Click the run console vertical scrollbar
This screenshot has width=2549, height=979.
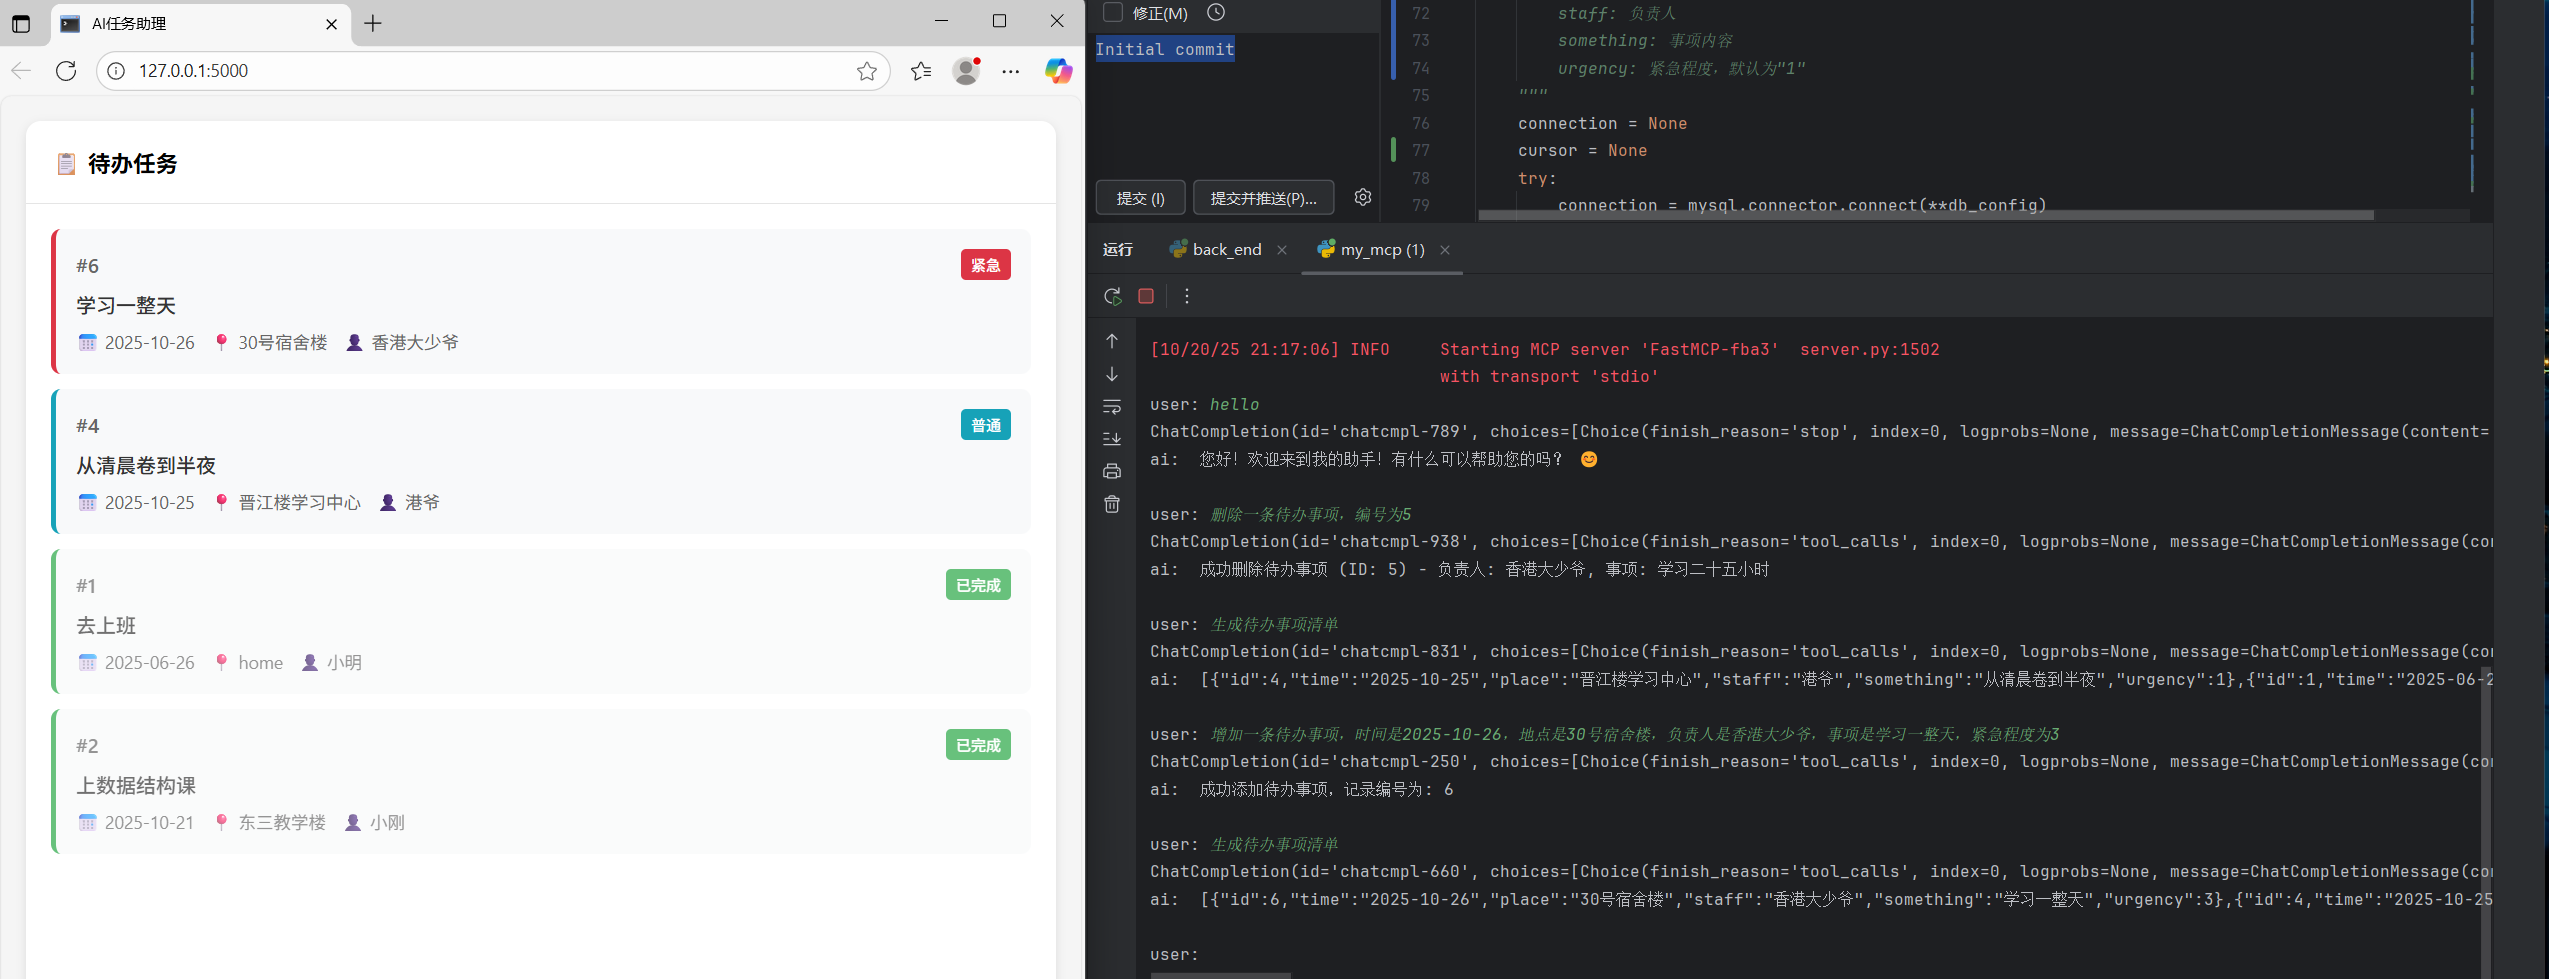tap(2485, 822)
